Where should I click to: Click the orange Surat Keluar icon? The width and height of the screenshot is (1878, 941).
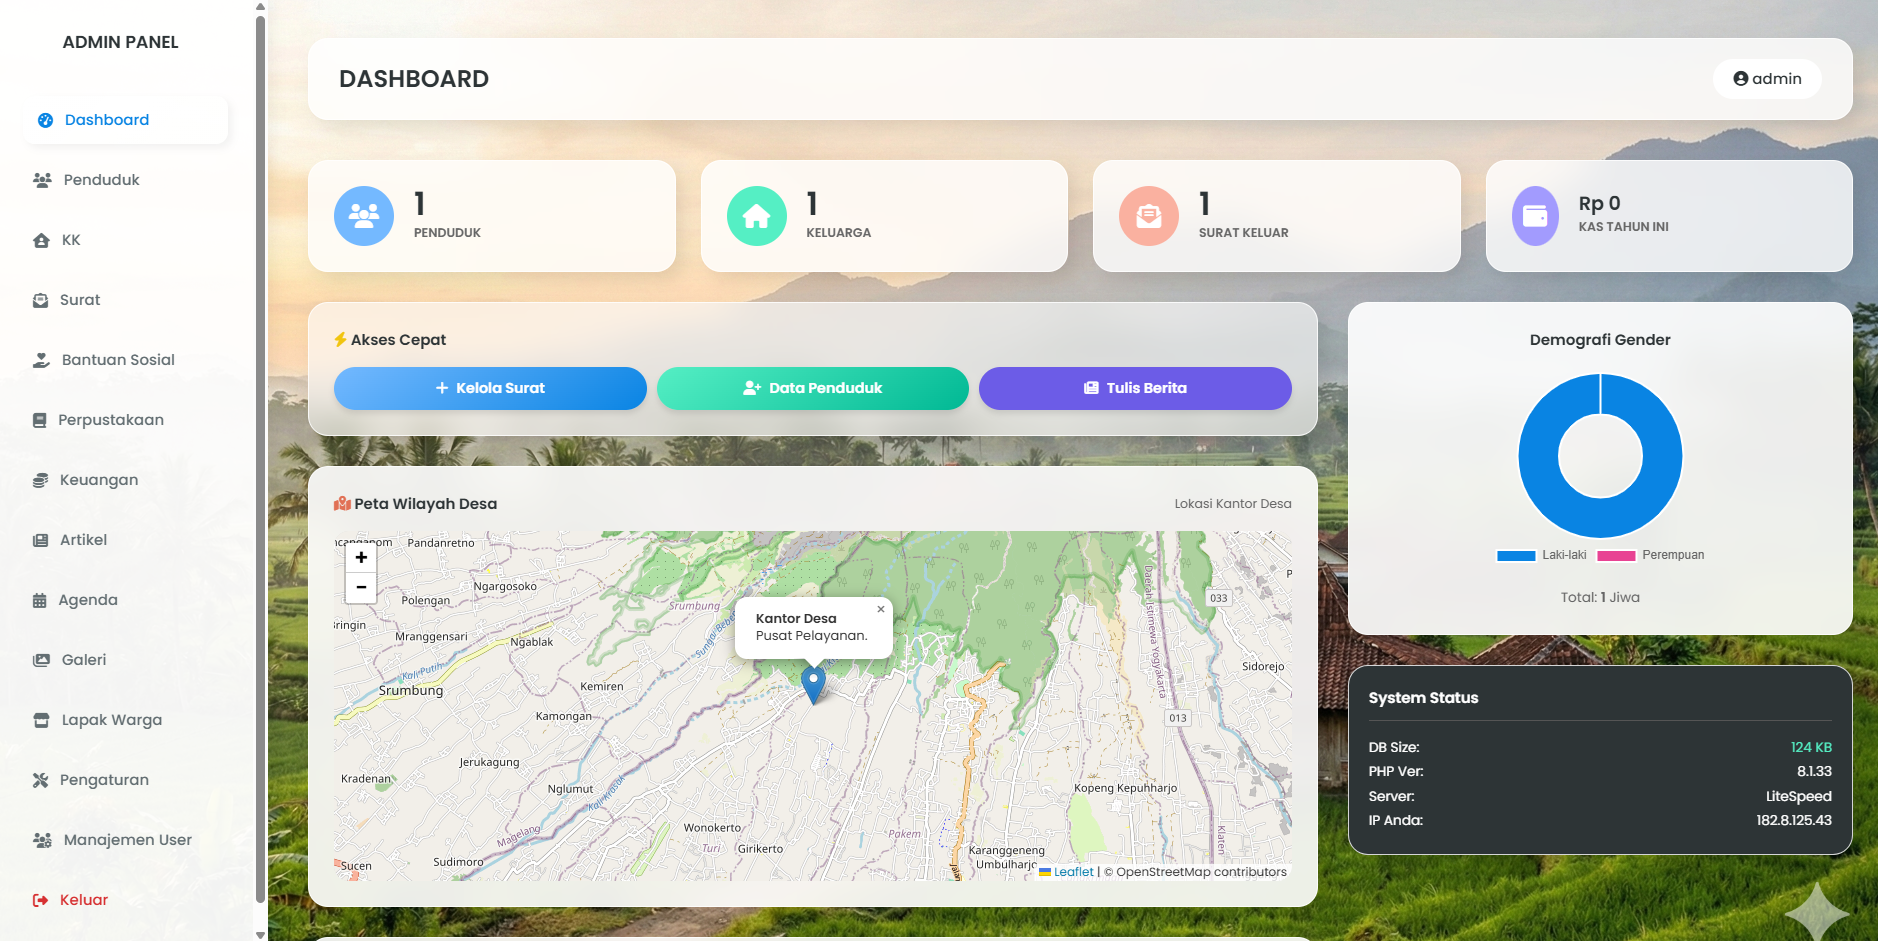[x=1149, y=216]
